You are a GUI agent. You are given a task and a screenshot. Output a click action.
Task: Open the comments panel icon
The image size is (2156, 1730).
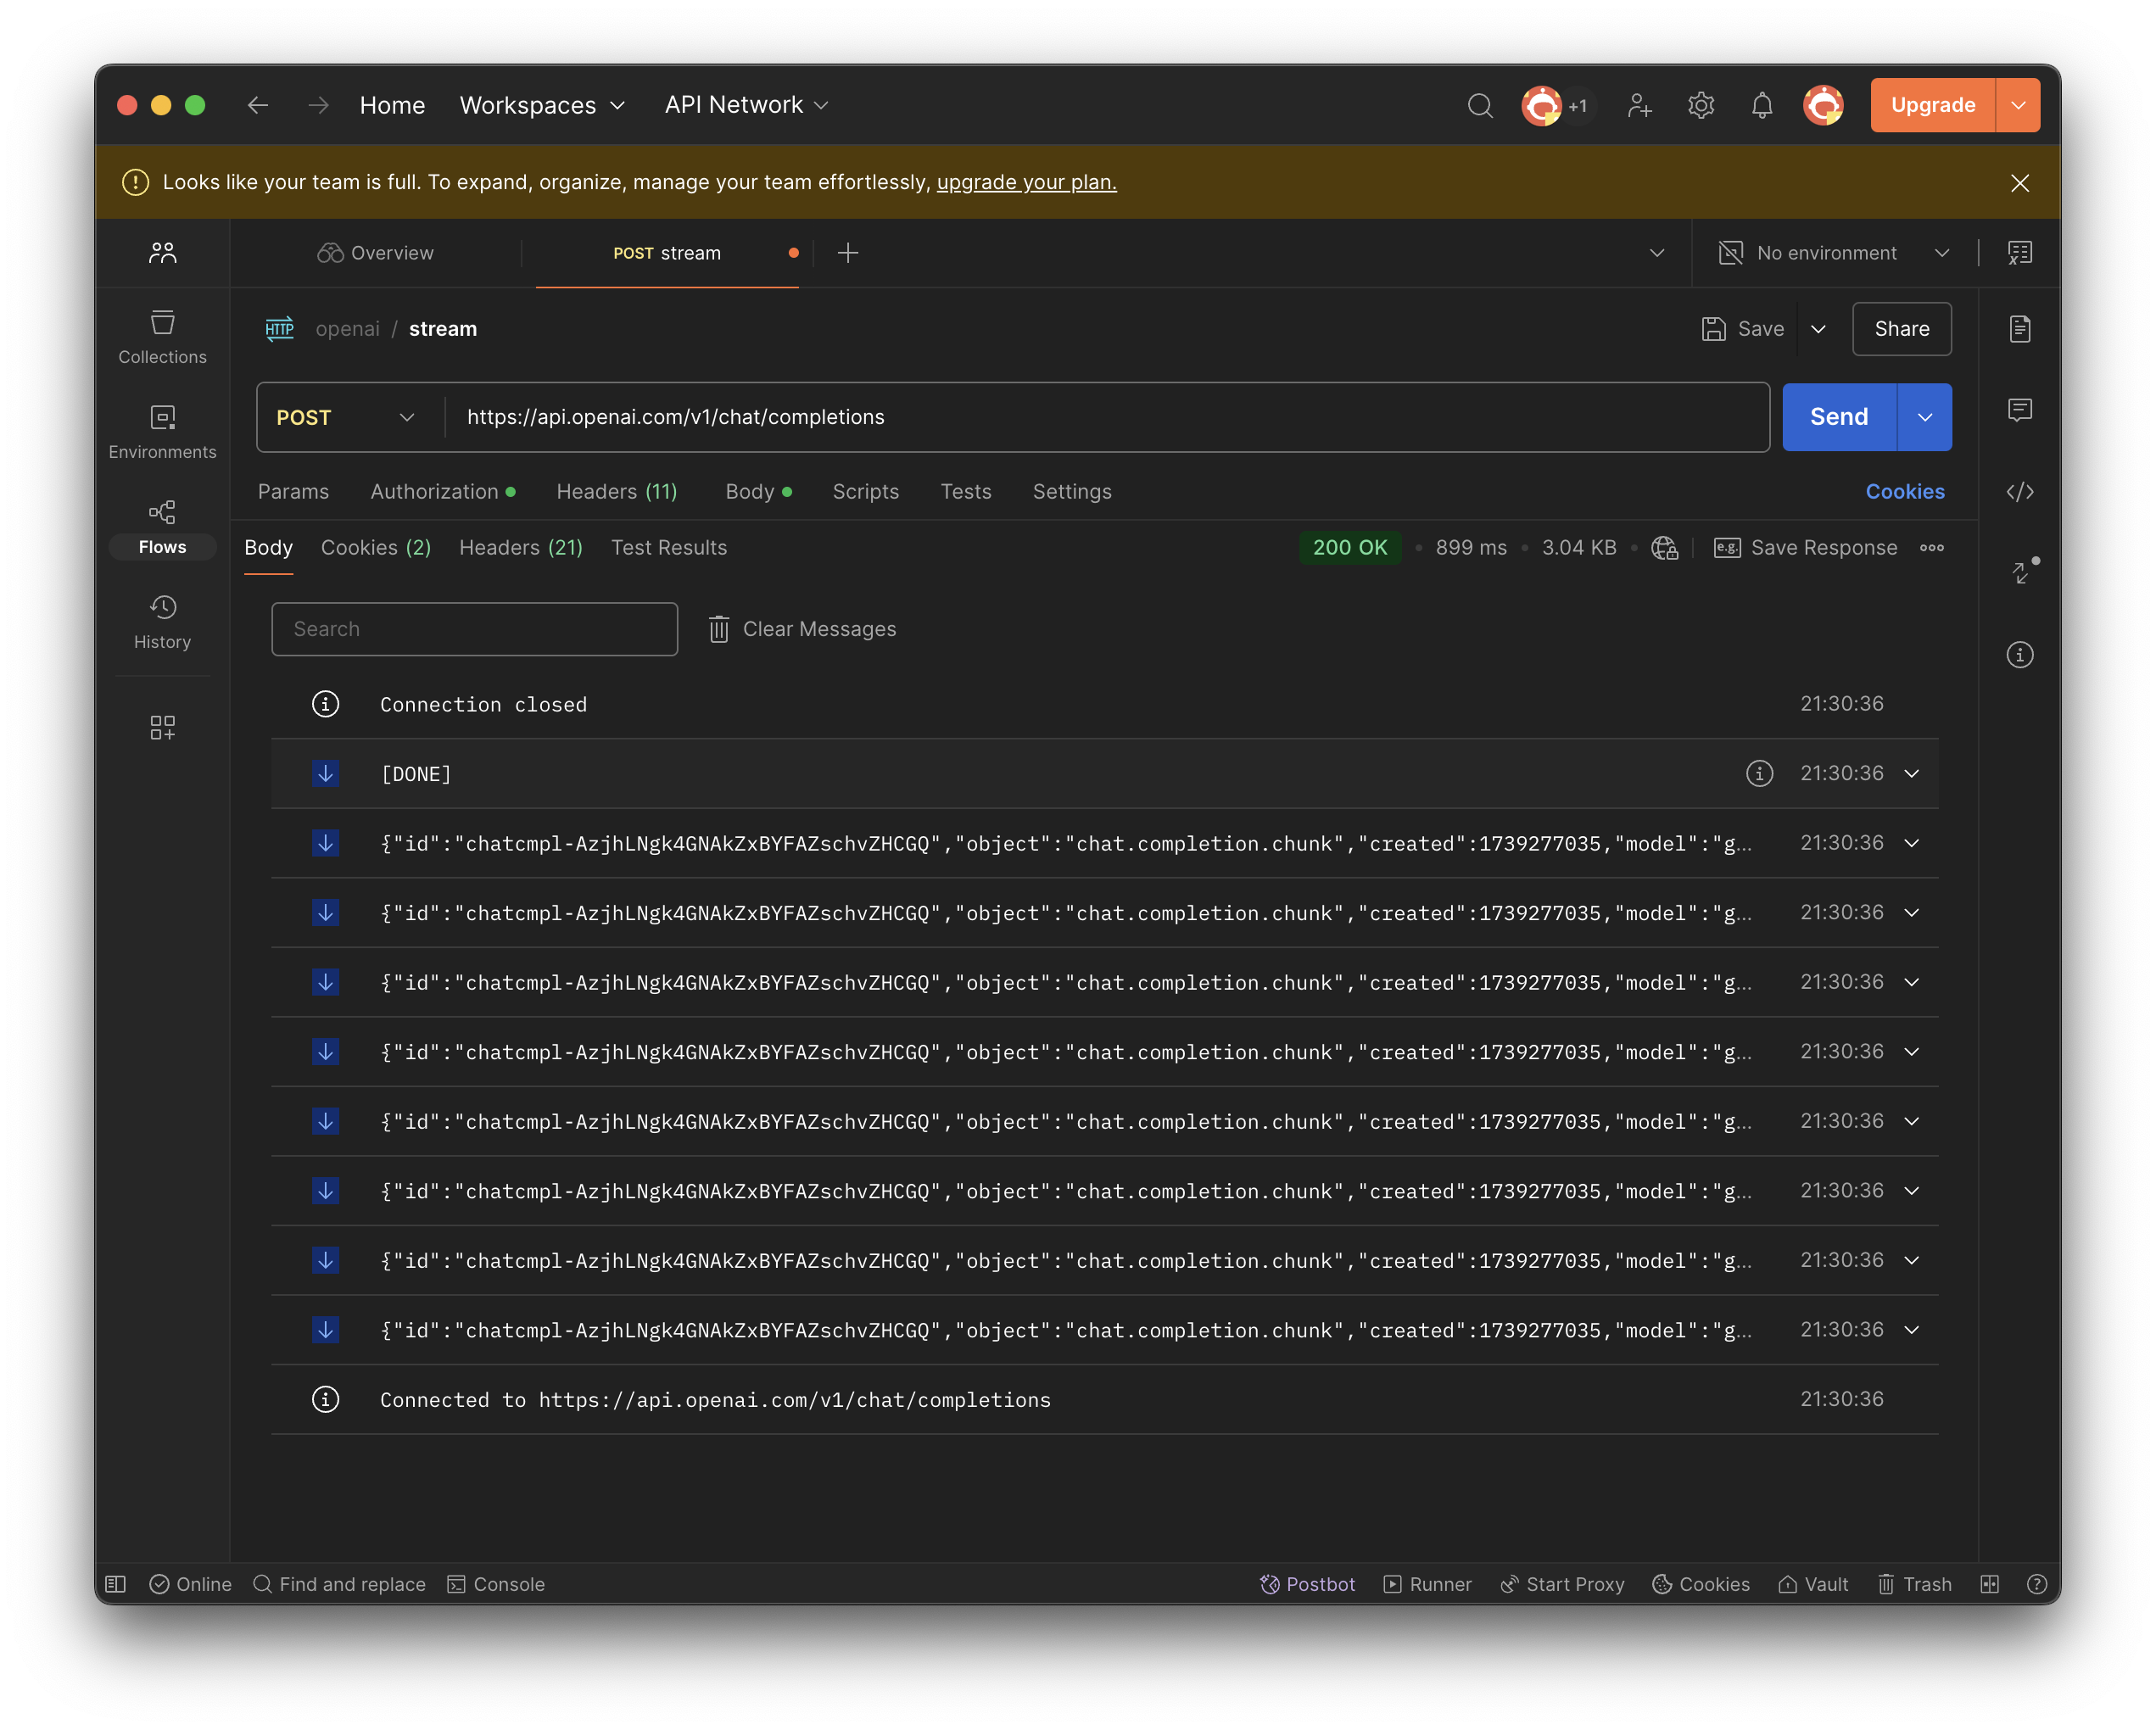2019,410
